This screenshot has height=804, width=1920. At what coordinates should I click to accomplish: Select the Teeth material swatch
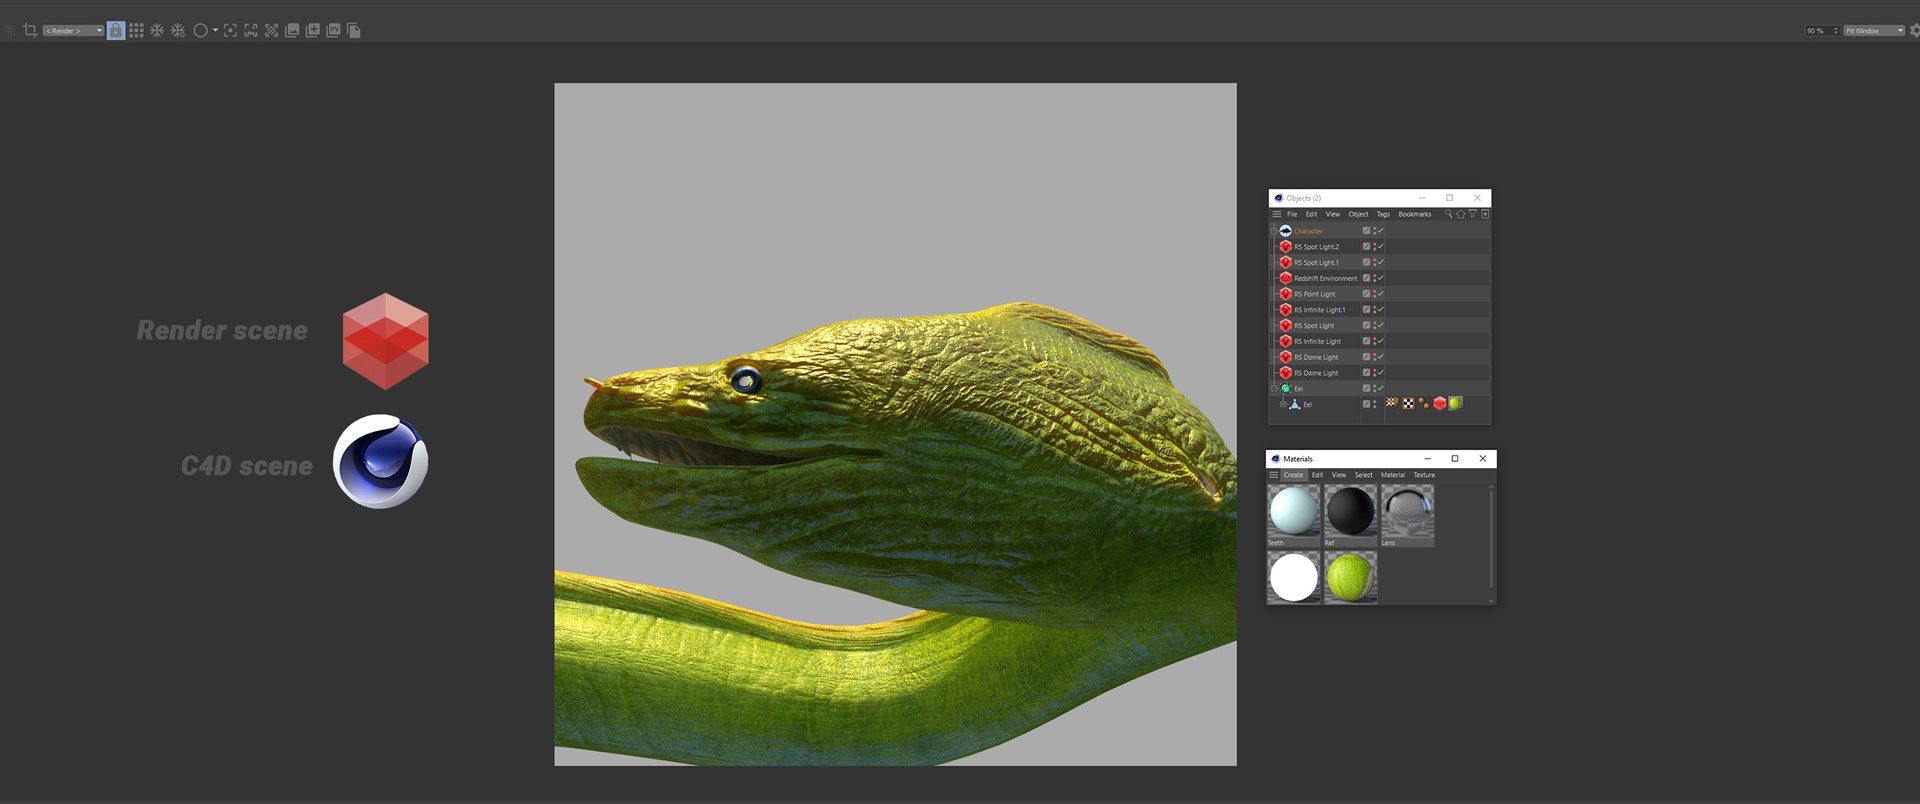click(1293, 511)
